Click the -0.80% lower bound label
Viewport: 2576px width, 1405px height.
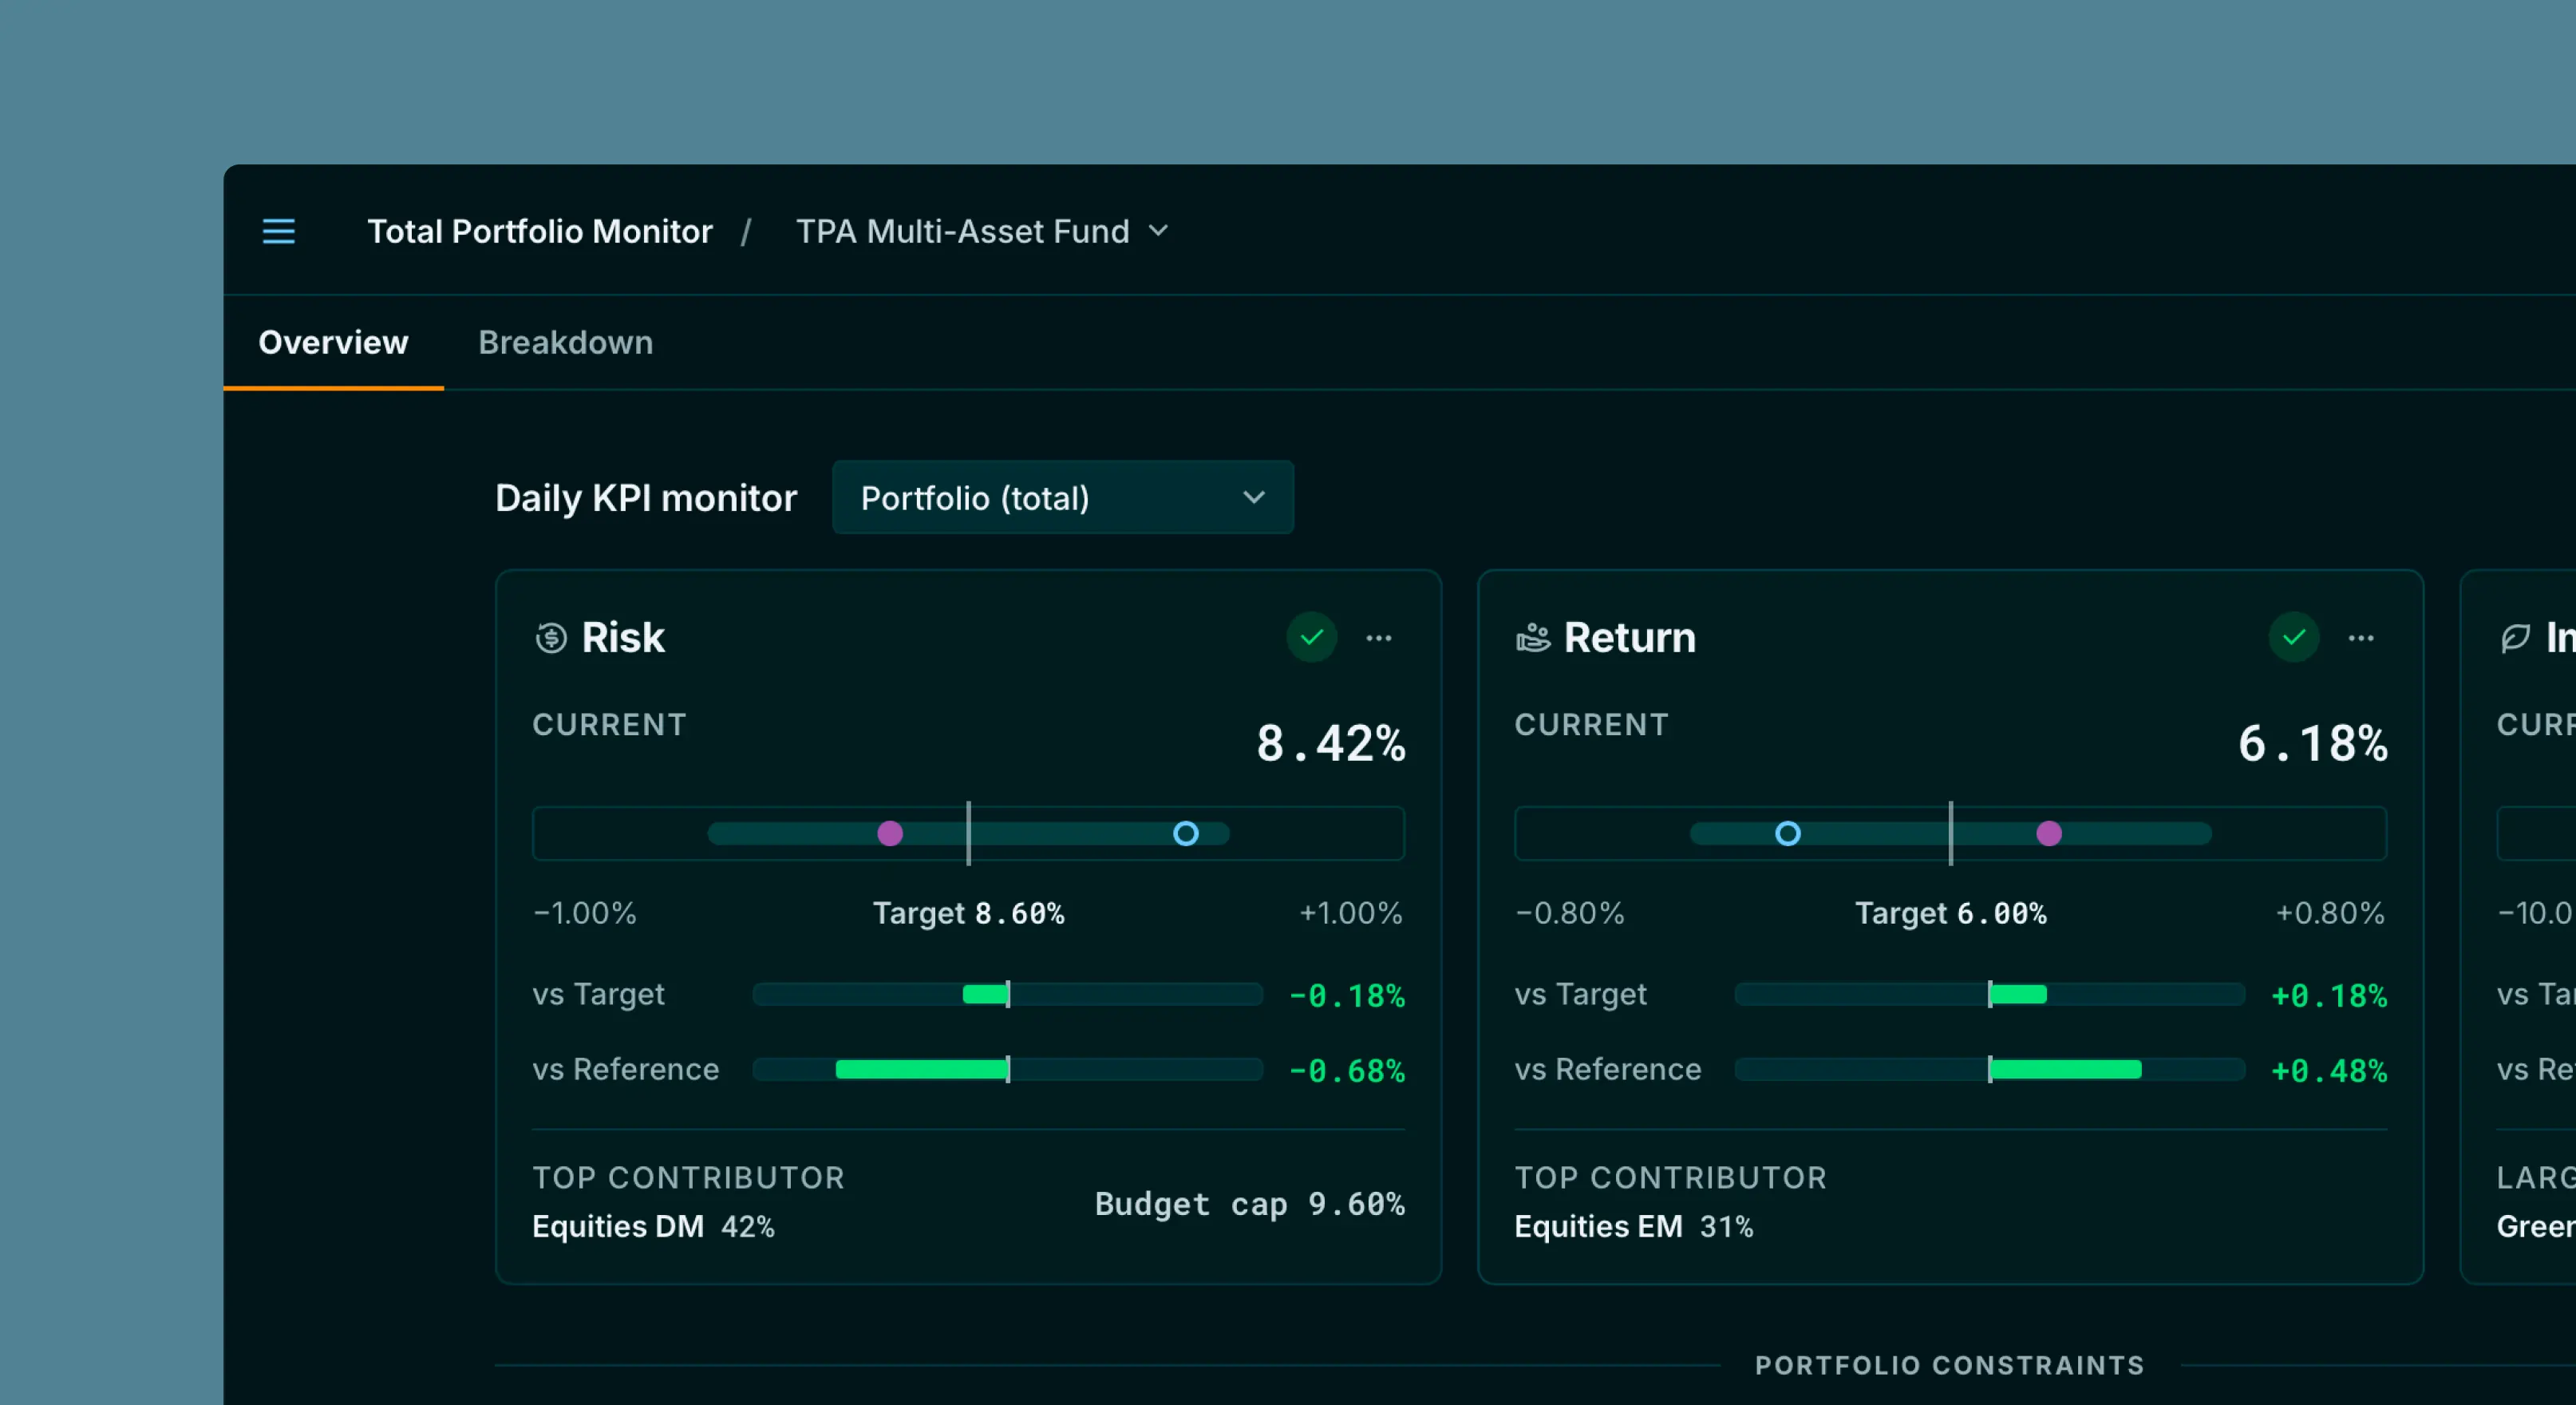coord(1570,913)
